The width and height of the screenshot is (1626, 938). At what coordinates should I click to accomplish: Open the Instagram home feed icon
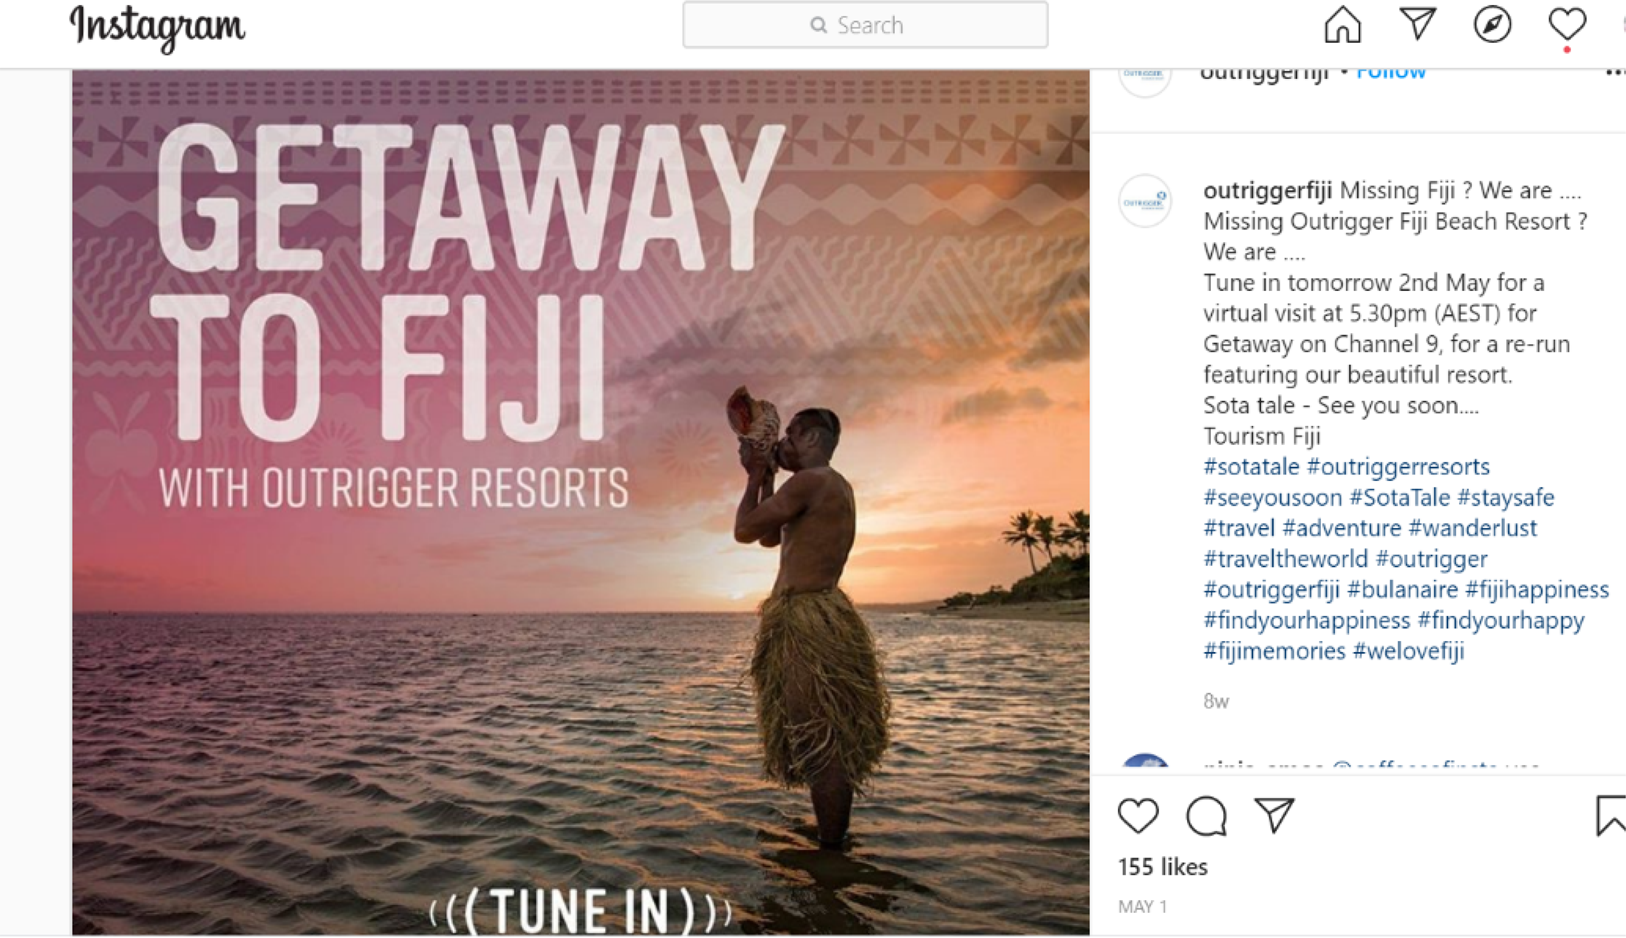click(x=1342, y=25)
